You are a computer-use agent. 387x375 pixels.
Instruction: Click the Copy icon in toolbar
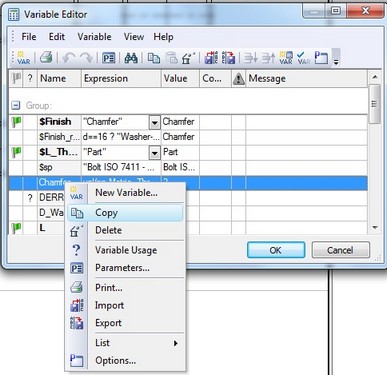[154, 58]
